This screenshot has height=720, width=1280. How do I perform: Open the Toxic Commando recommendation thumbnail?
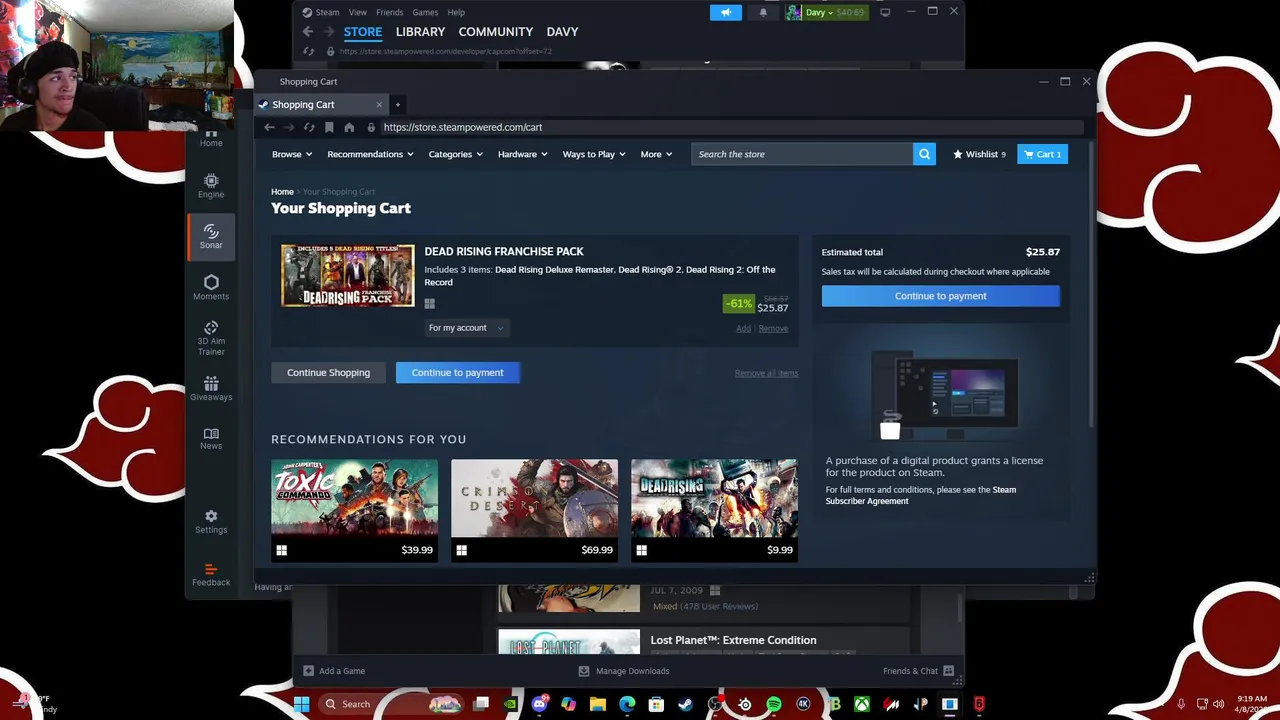pyautogui.click(x=354, y=498)
